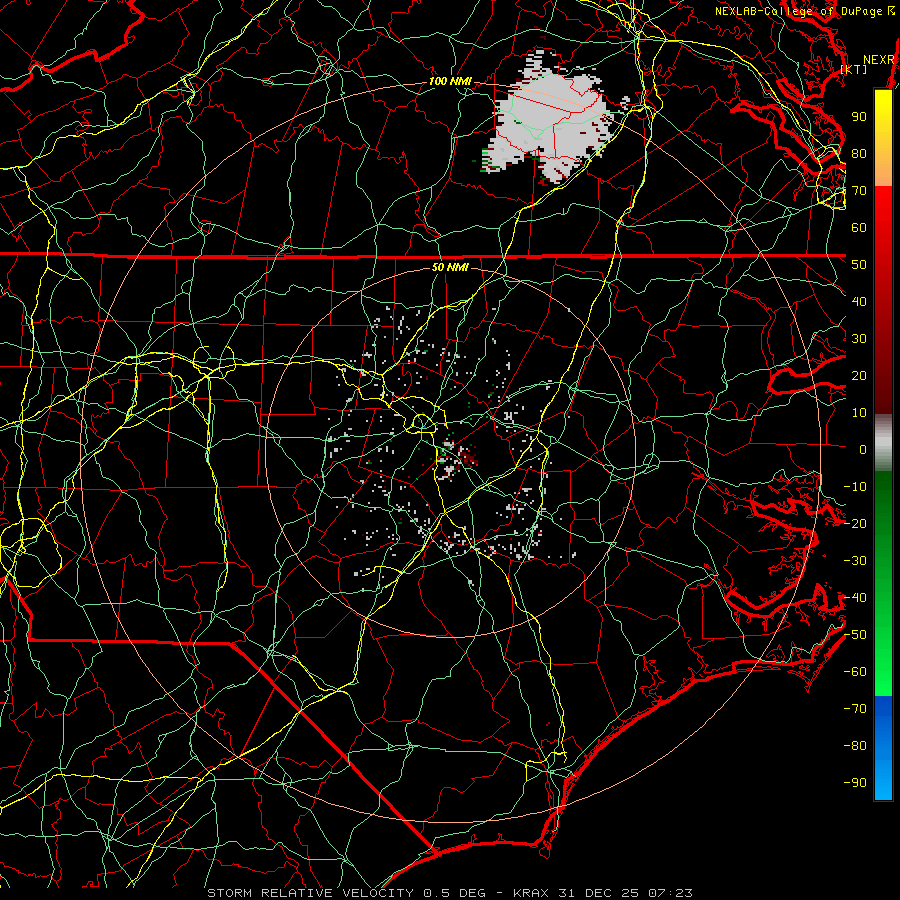
Task: Click the 10 value on velocity scale
Action: tap(859, 413)
